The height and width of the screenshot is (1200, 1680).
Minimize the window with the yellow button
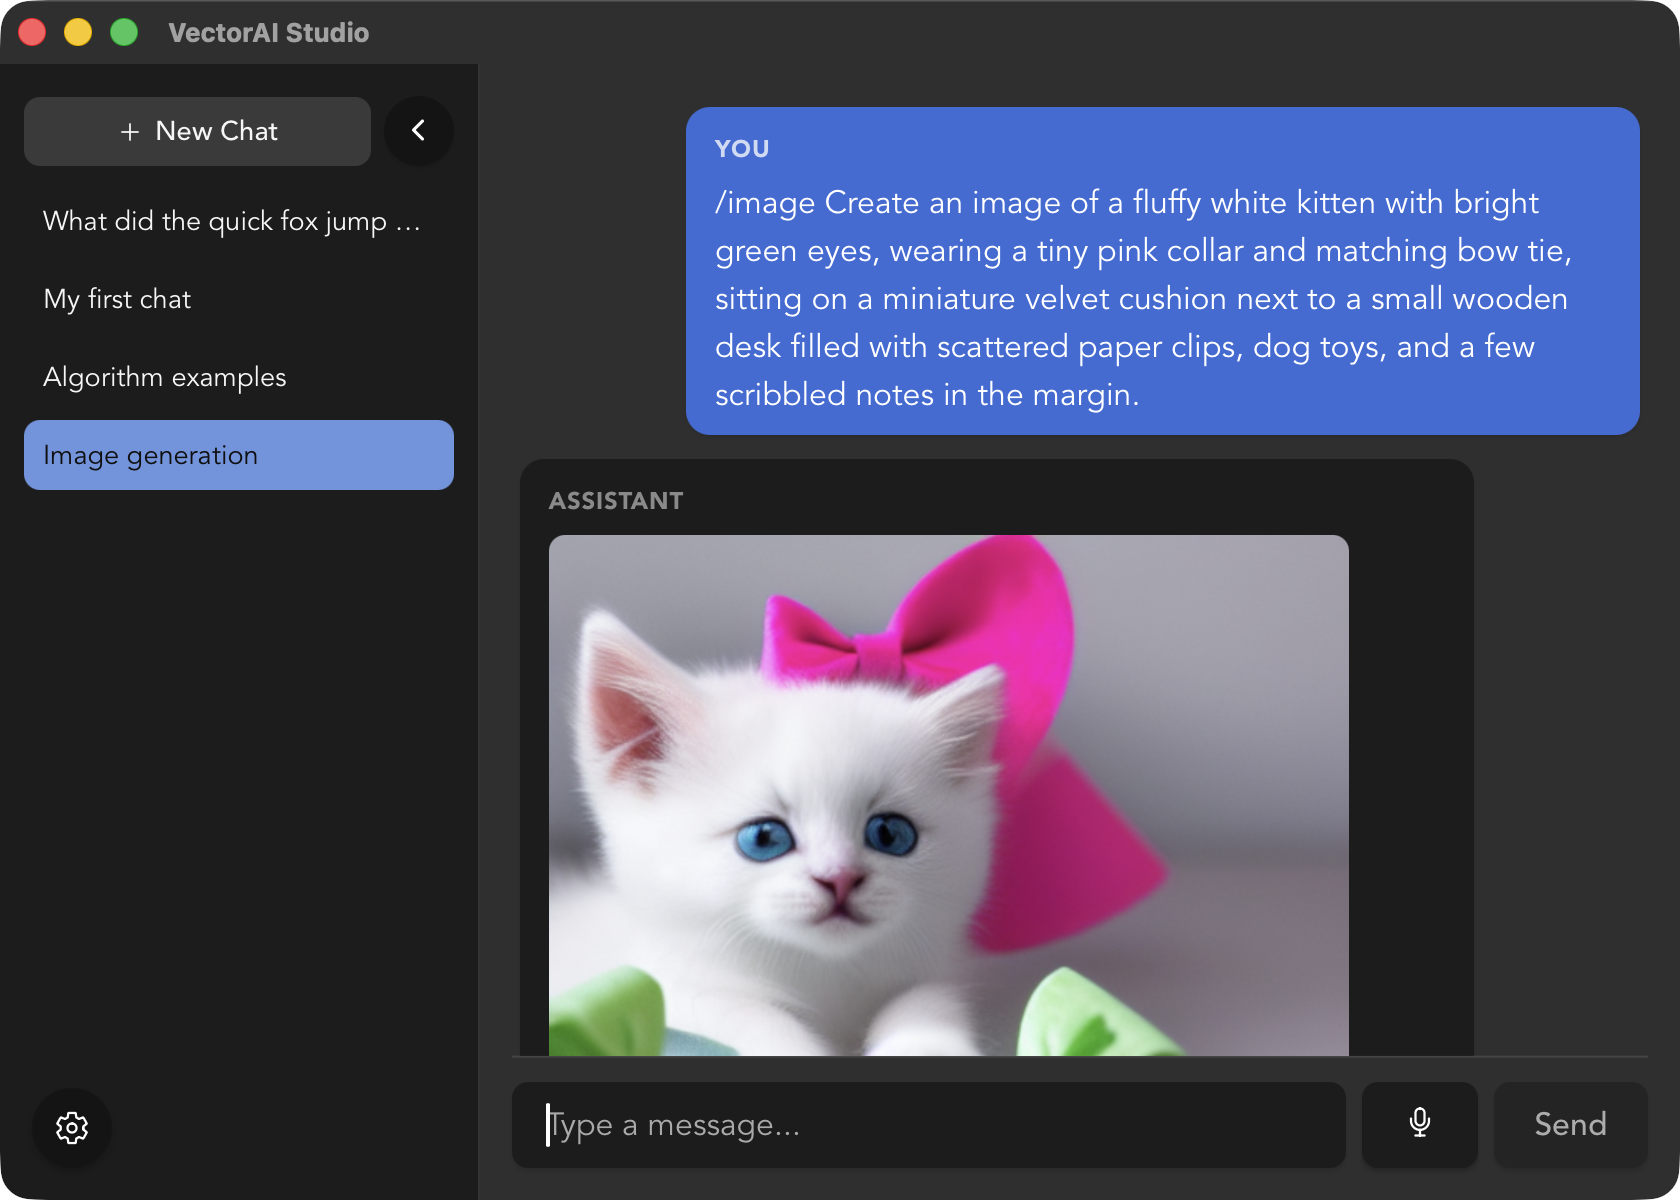(78, 32)
